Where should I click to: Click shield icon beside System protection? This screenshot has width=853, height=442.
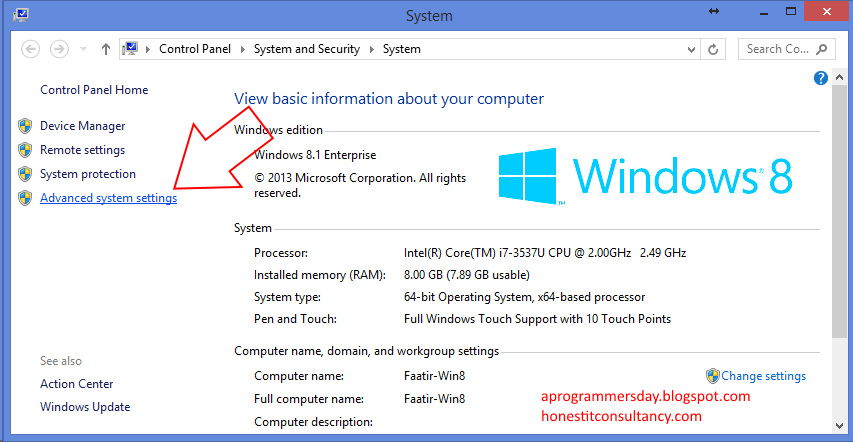coord(24,174)
